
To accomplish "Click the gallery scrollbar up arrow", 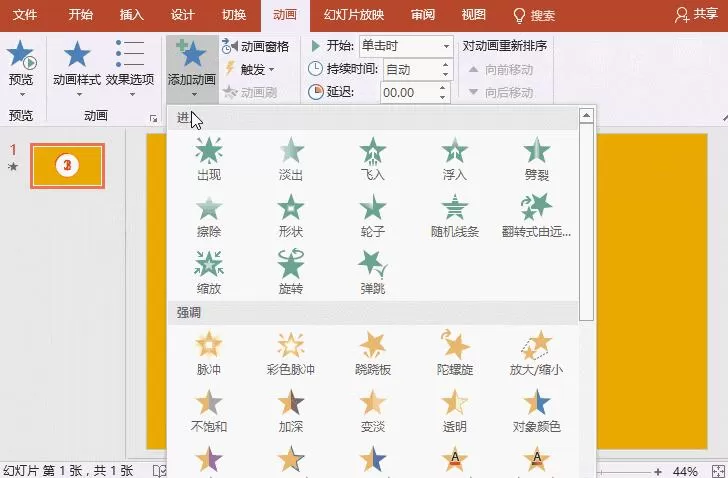I will [x=586, y=115].
